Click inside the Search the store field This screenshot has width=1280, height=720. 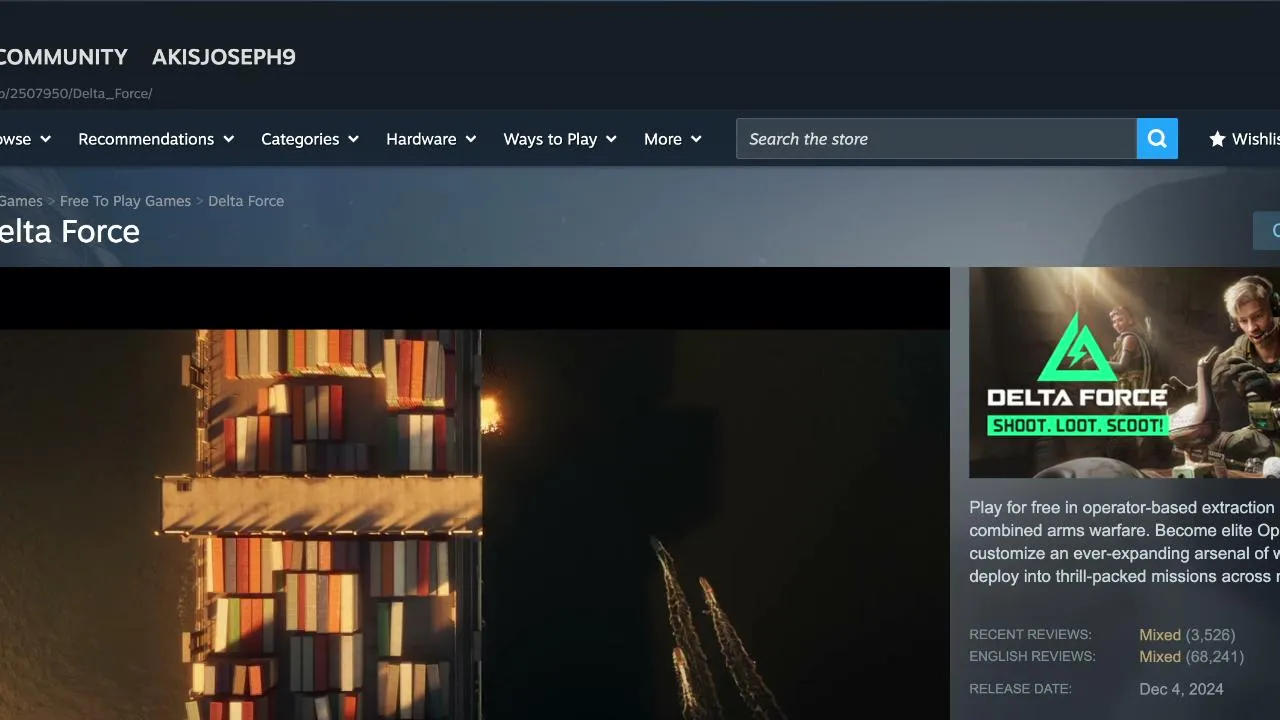click(x=936, y=139)
